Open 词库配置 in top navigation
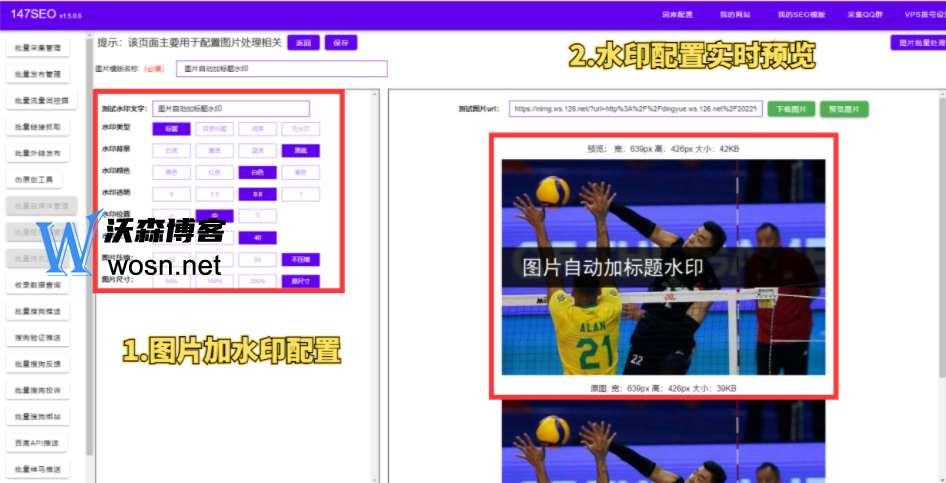The width and height of the screenshot is (946, 483). (x=677, y=16)
